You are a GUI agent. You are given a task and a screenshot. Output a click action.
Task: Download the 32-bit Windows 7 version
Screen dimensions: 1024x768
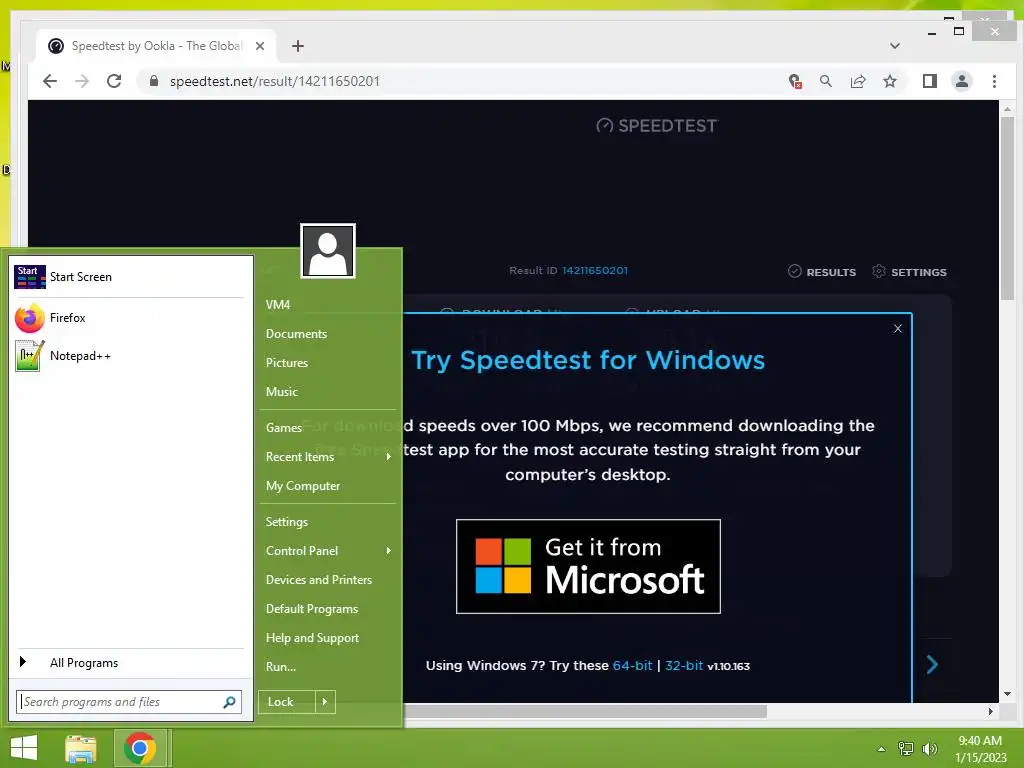point(684,665)
